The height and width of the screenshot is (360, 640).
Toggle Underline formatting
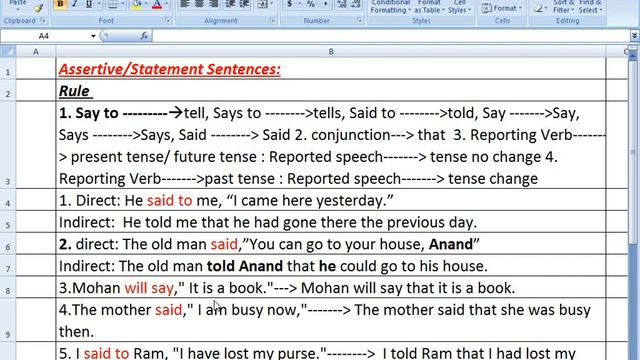pyautogui.click(x=88, y=4)
